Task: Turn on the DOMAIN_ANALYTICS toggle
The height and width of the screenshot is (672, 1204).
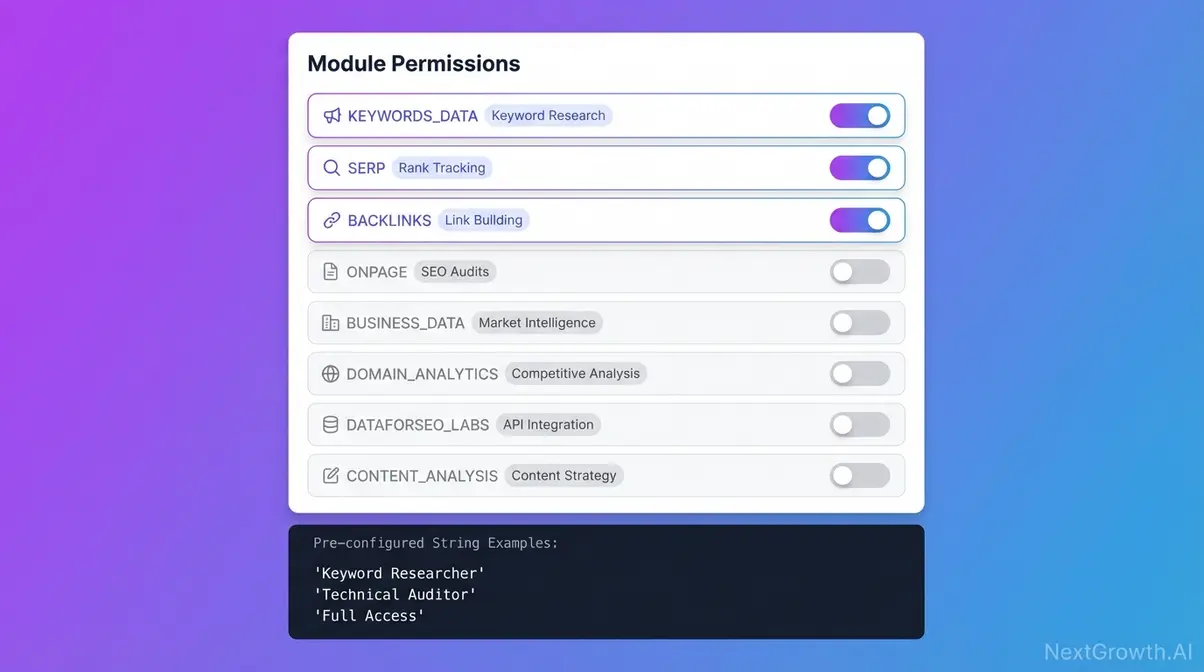Action: coord(860,373)
